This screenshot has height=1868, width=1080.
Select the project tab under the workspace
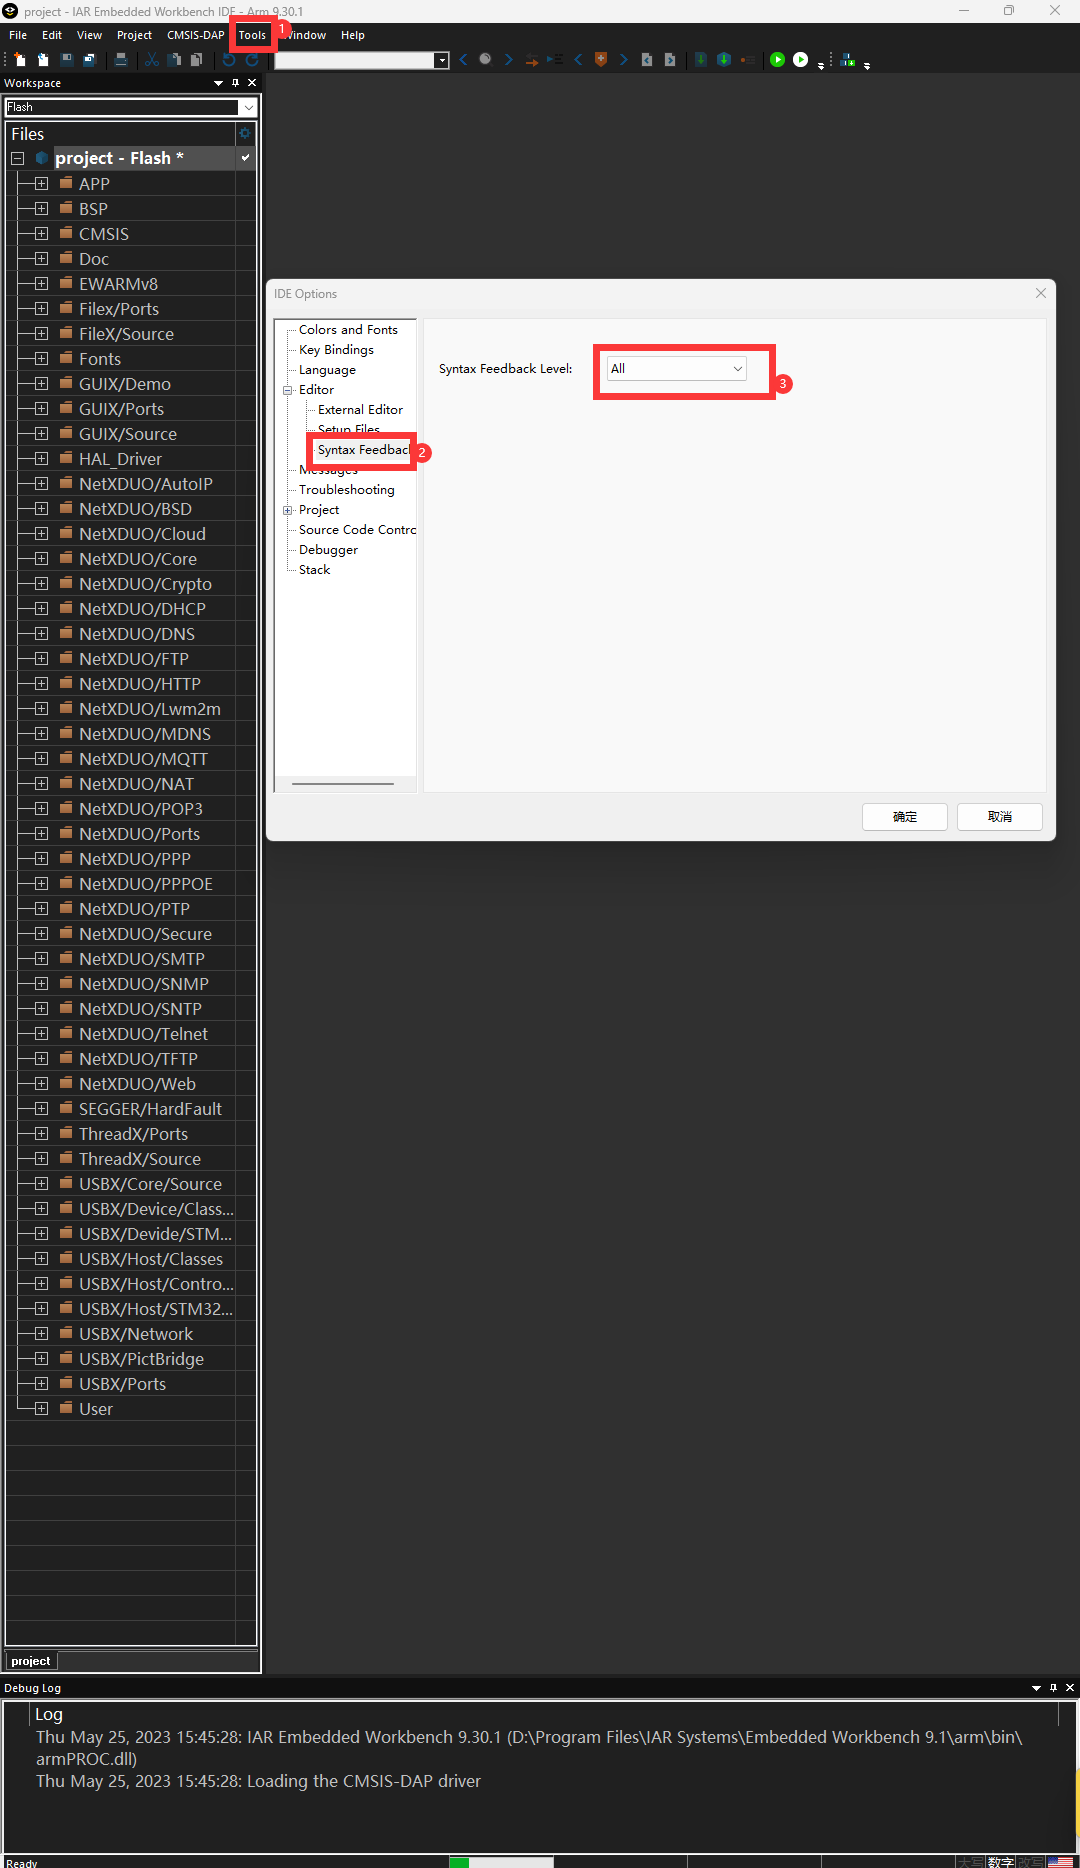[31, 1661]
